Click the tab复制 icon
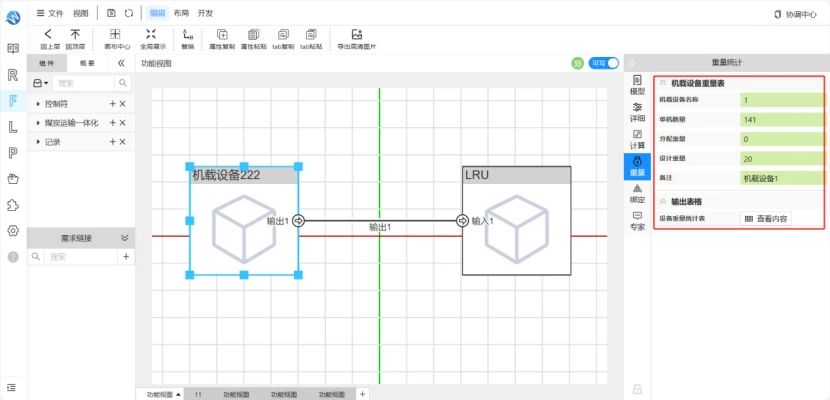 tap(283, 34)
